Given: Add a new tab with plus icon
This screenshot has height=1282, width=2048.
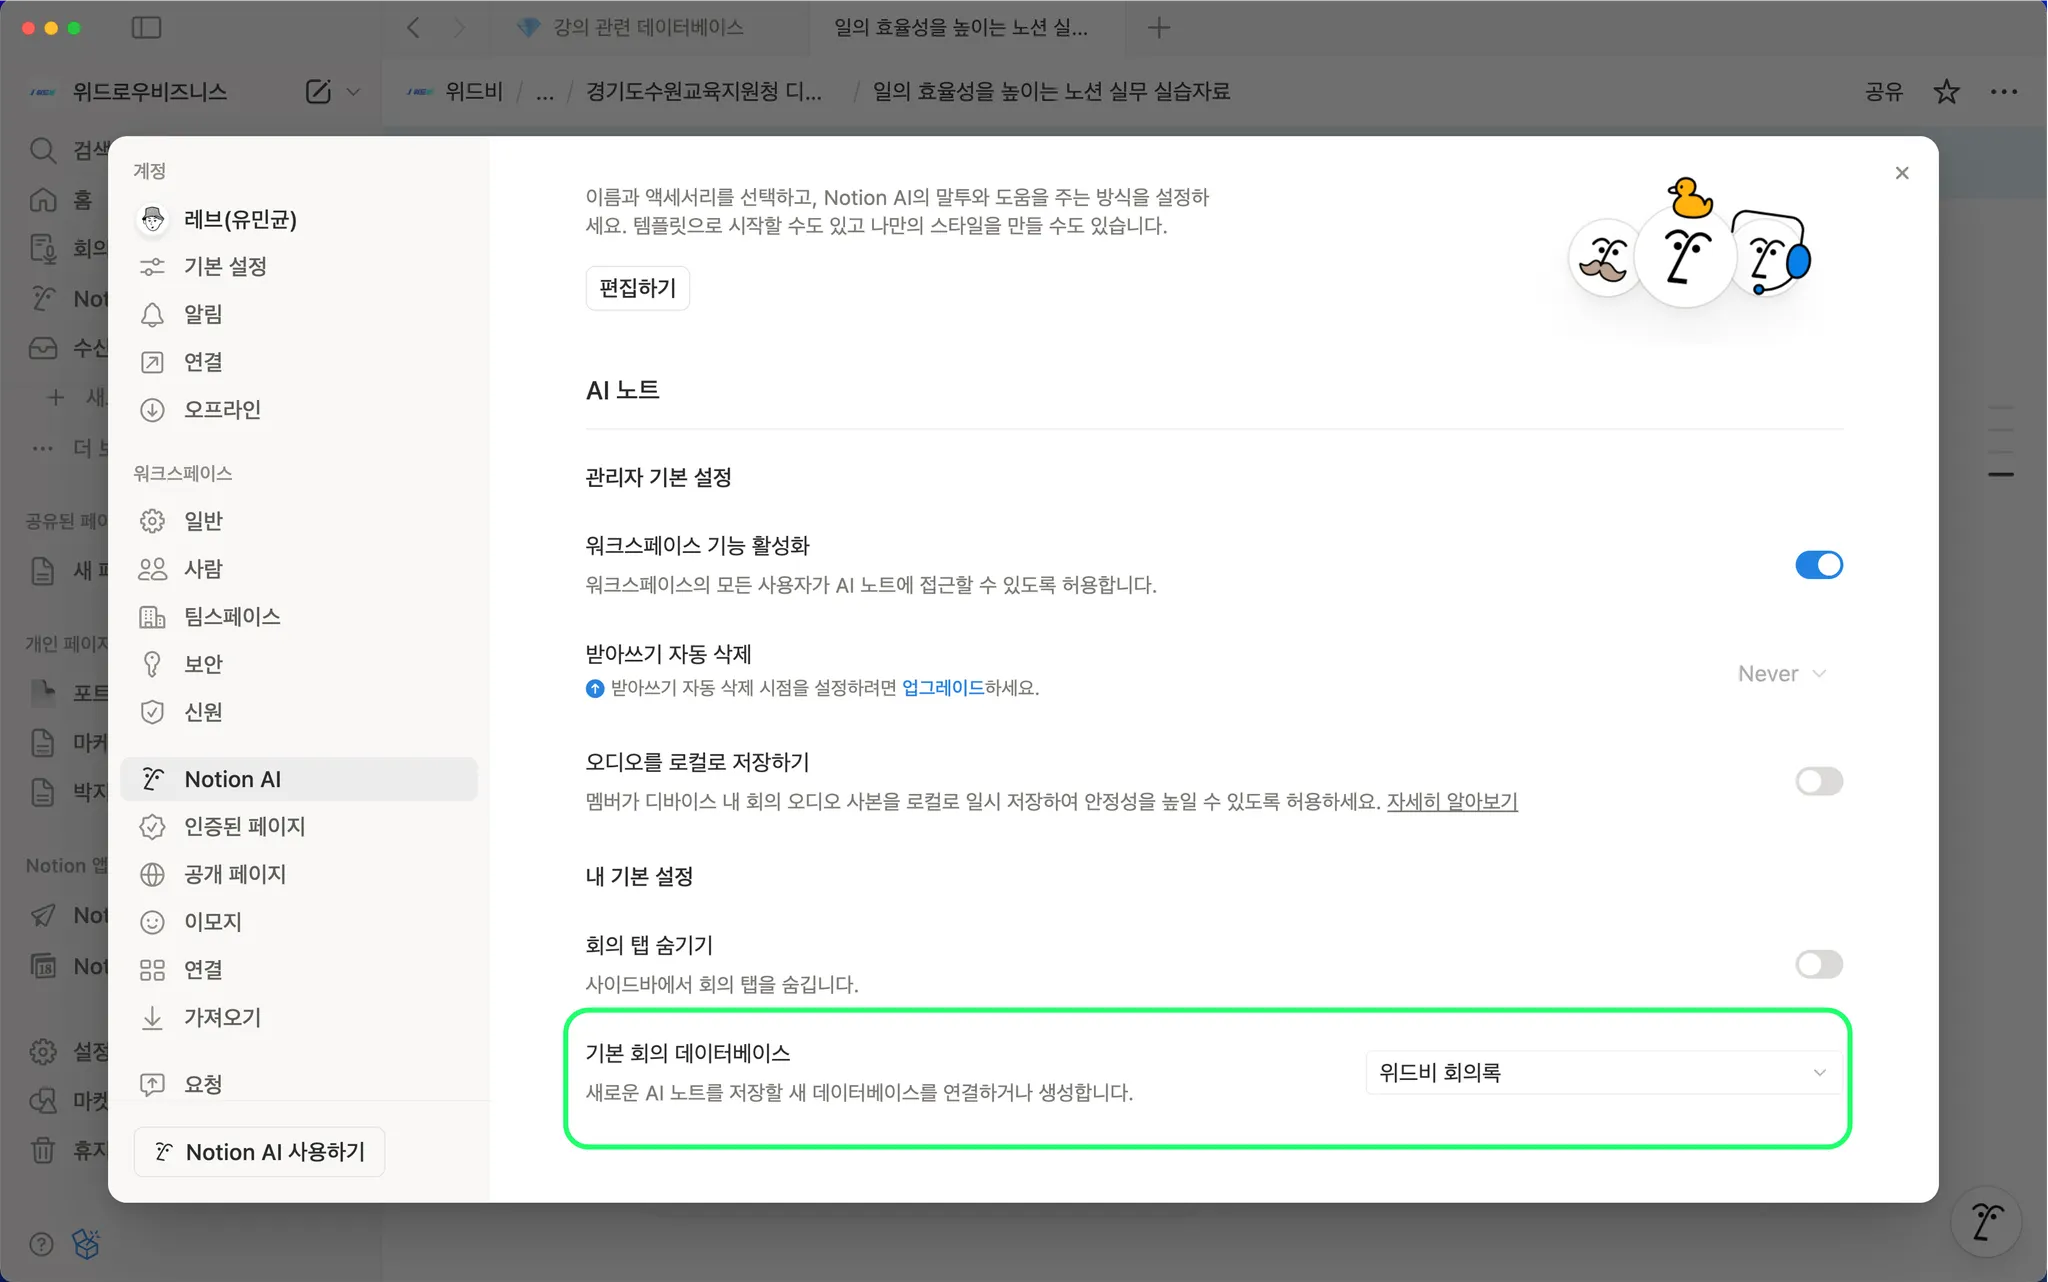Looking at the screenshot, I should coord(1159,28).
